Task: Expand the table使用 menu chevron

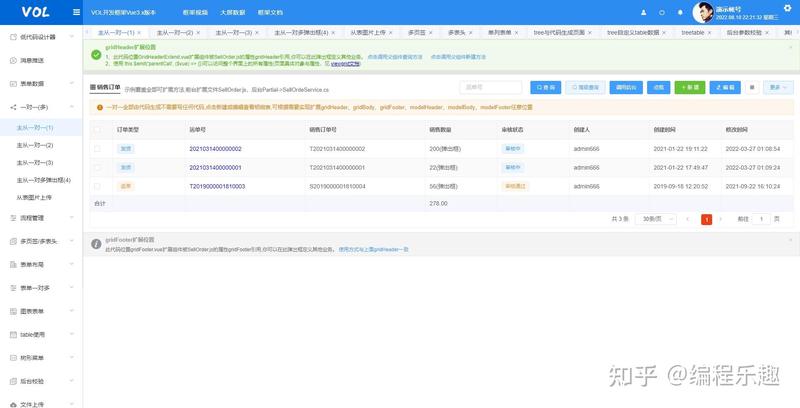Action: click(71, 335)
